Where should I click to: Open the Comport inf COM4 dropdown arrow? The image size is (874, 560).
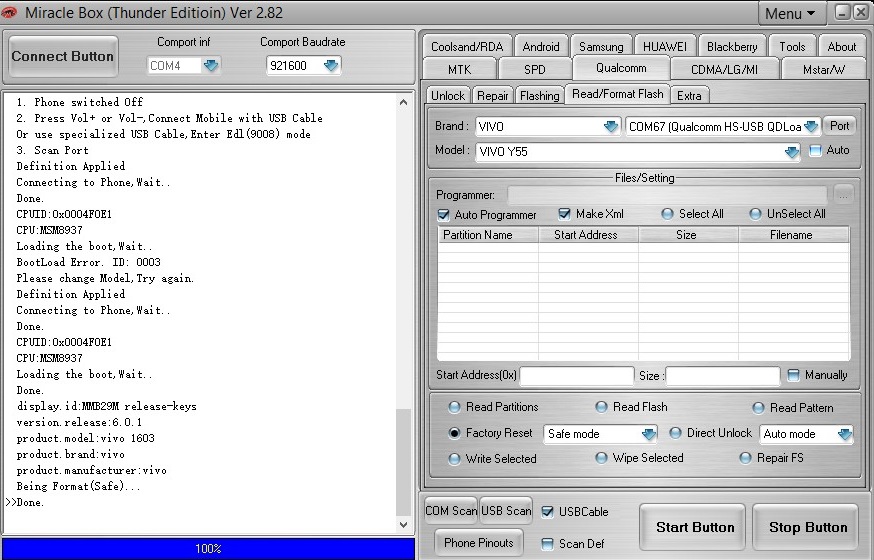211,66
